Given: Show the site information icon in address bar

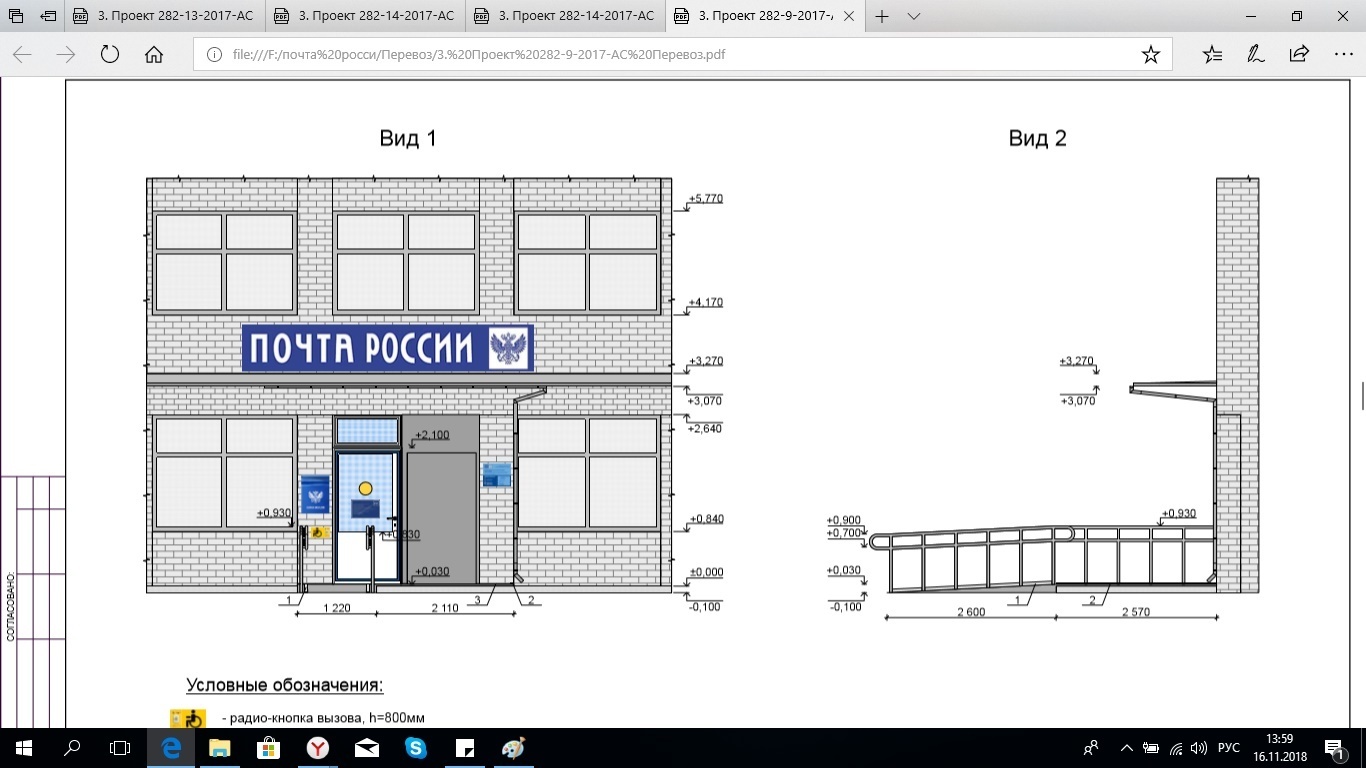Looking at the screenshot, I should click(x=214, y=55).
